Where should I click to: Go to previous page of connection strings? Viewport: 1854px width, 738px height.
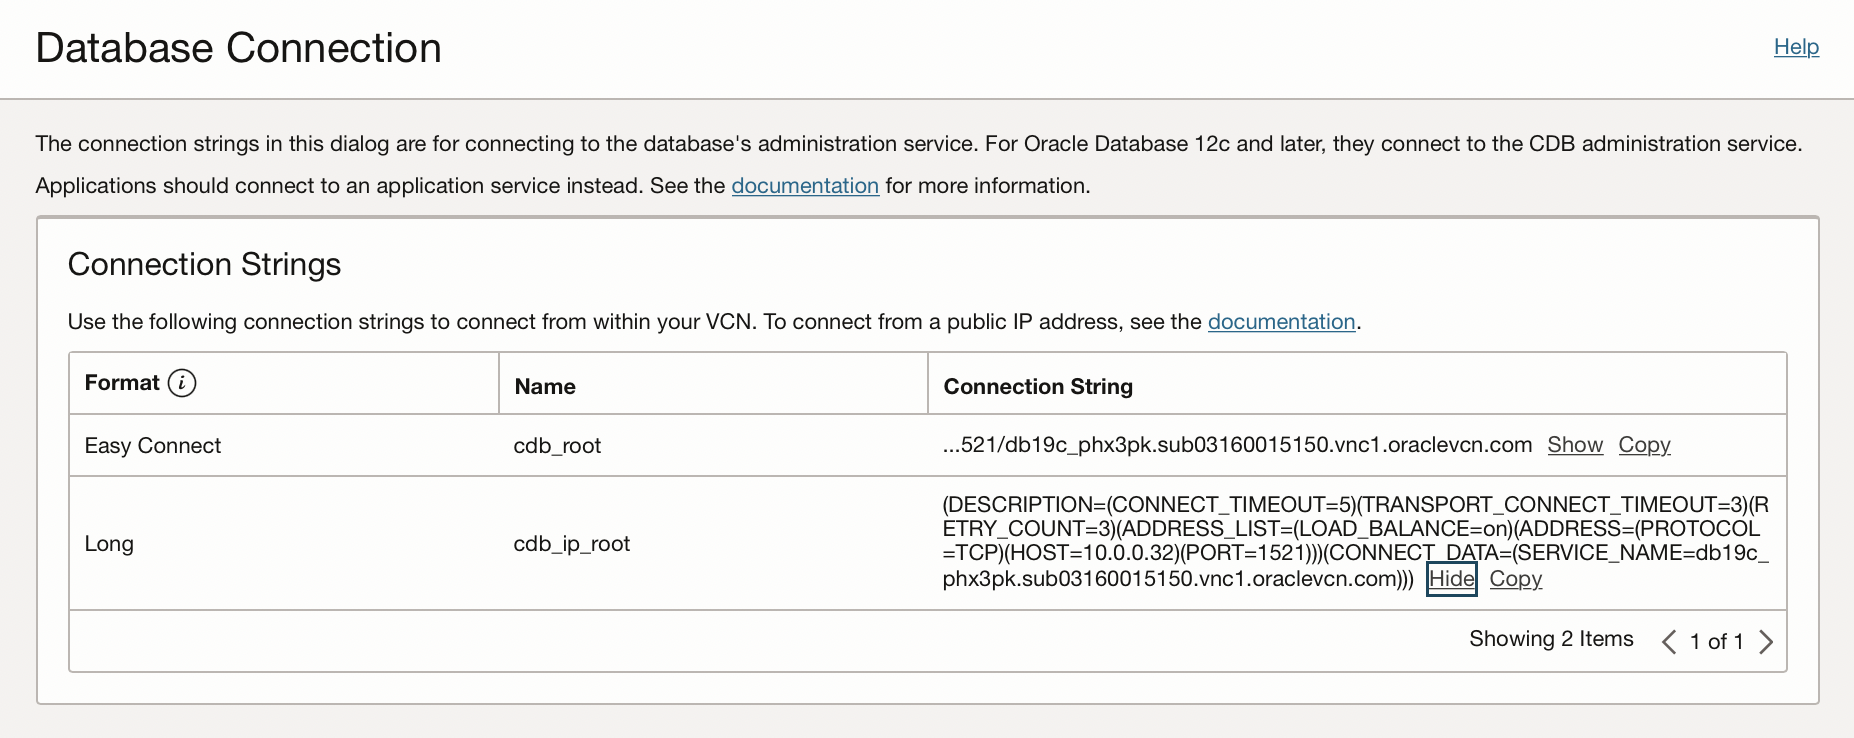pyautogui.click(x=1668, y=642)
